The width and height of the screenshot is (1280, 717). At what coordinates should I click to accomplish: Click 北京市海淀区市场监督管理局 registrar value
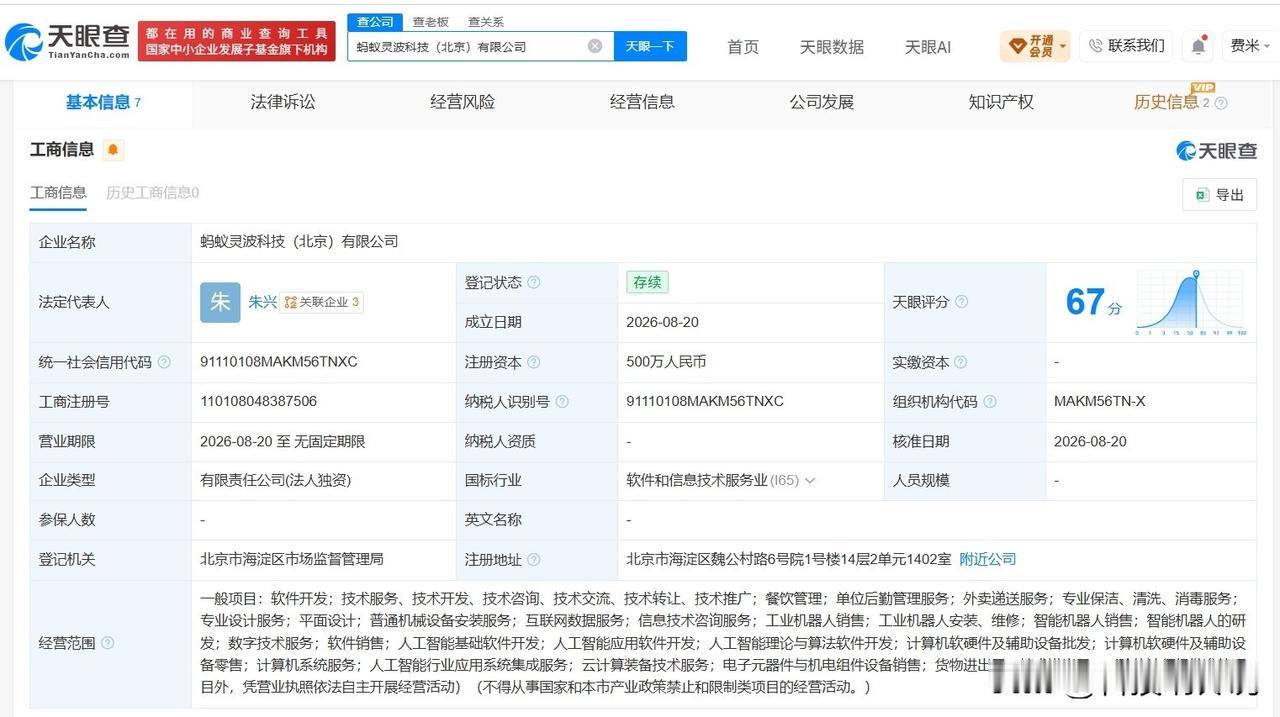coord(292,559)
